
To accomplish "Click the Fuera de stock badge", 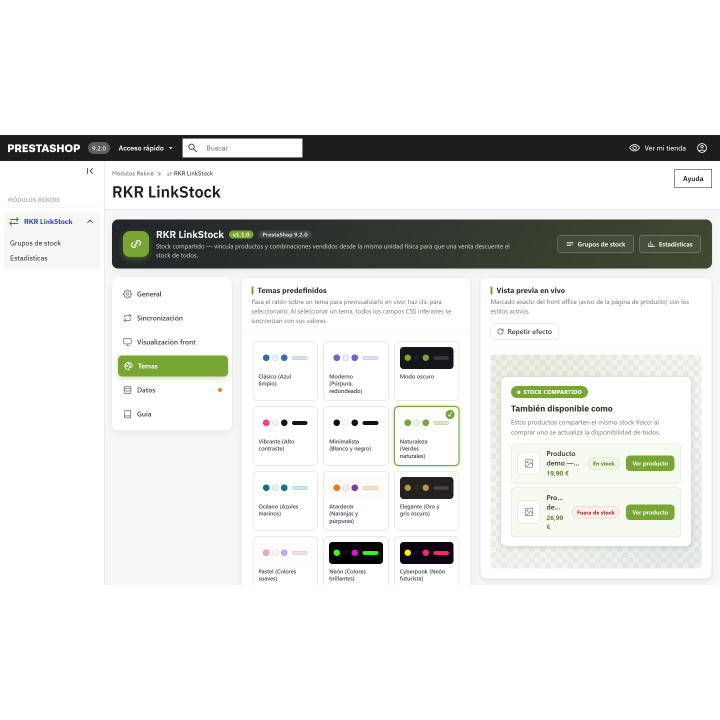I will click(596, 512).
